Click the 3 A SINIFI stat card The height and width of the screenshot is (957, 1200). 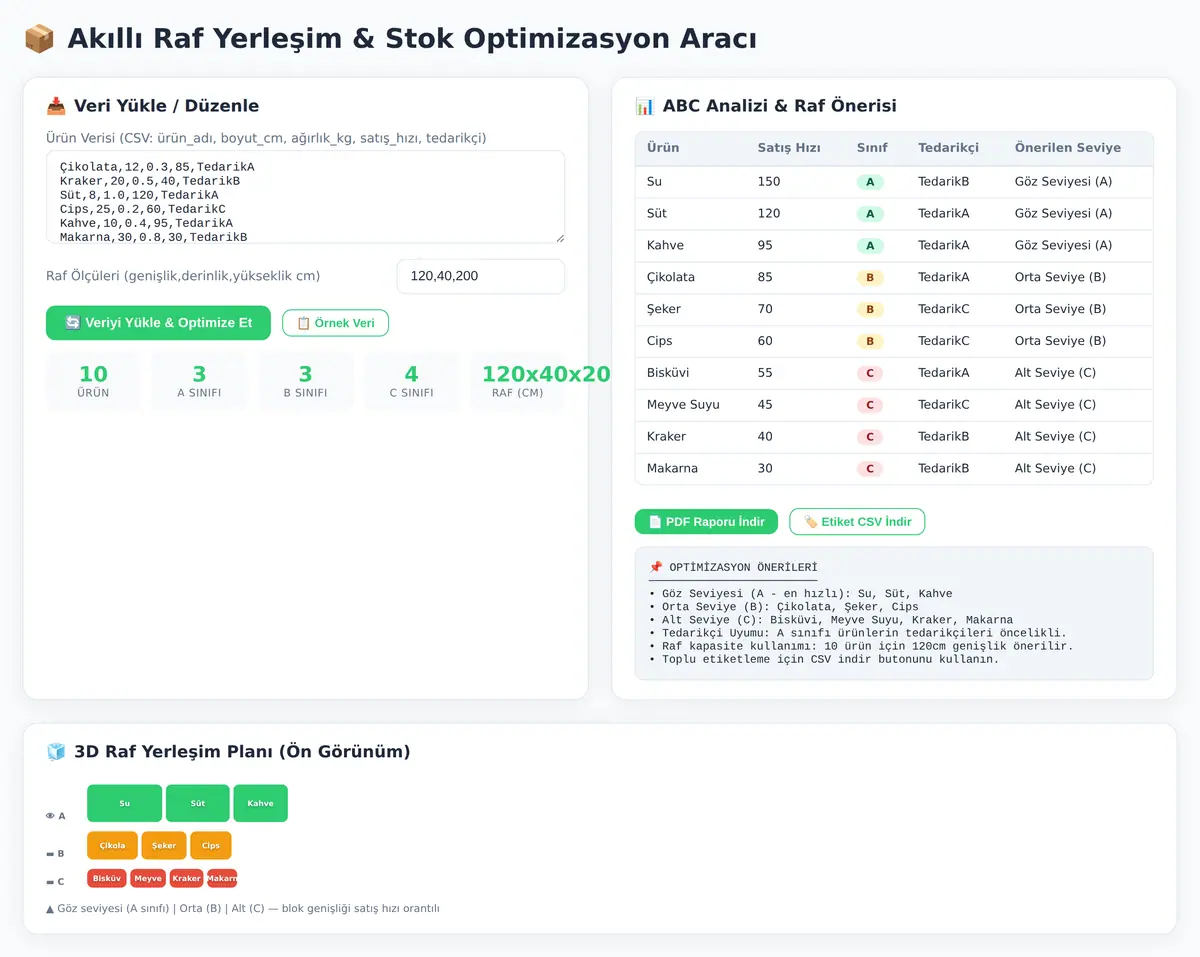tap(199, 381)
